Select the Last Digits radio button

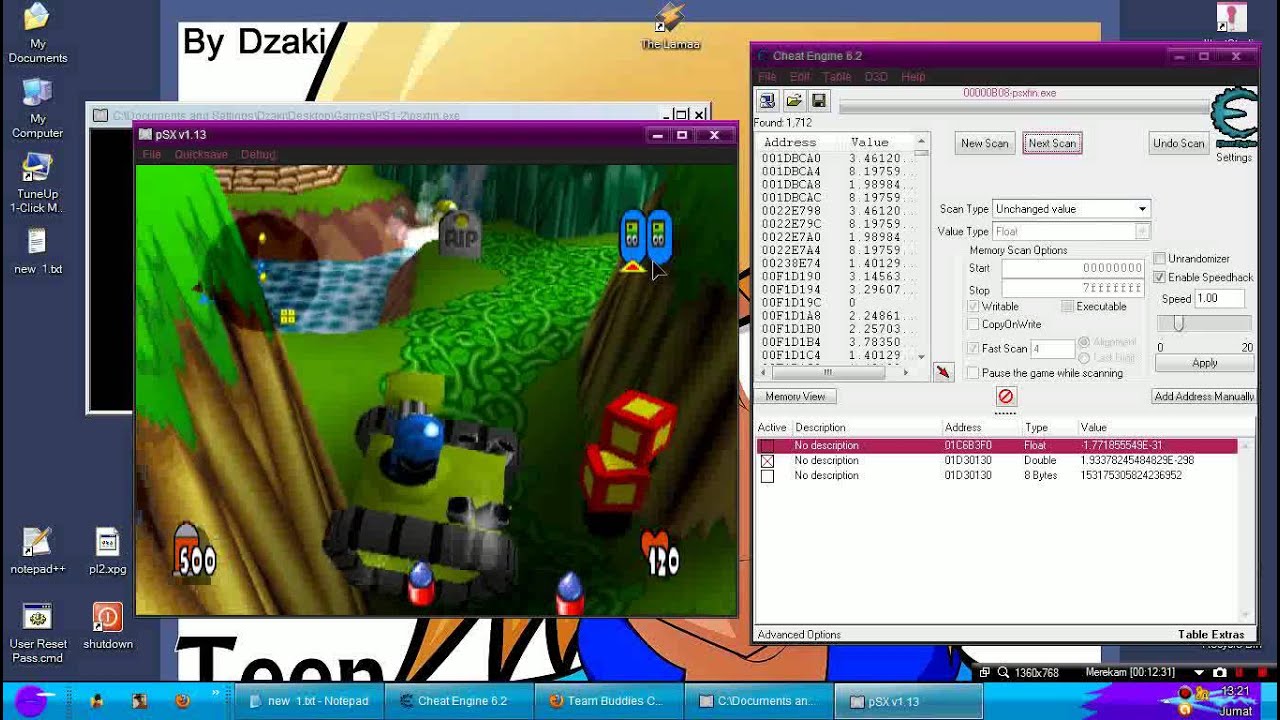tap(1084, 358)
